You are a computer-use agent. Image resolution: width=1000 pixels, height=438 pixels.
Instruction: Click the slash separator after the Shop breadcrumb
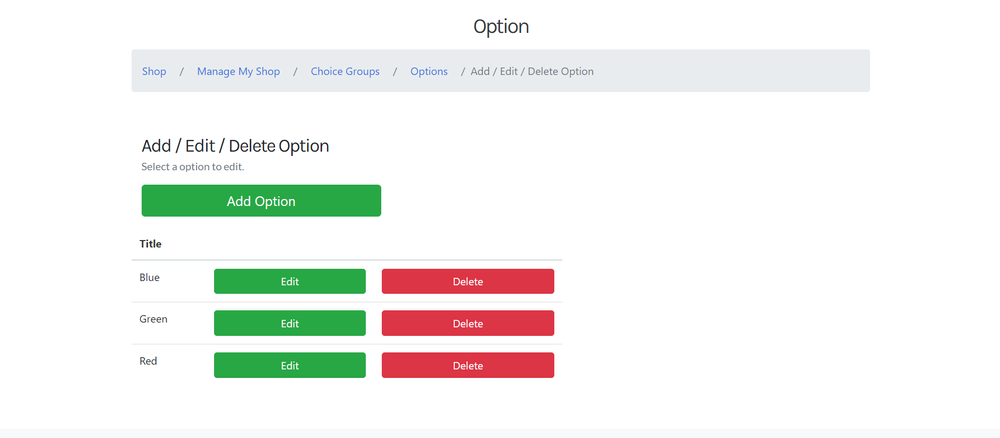point(182,71)
